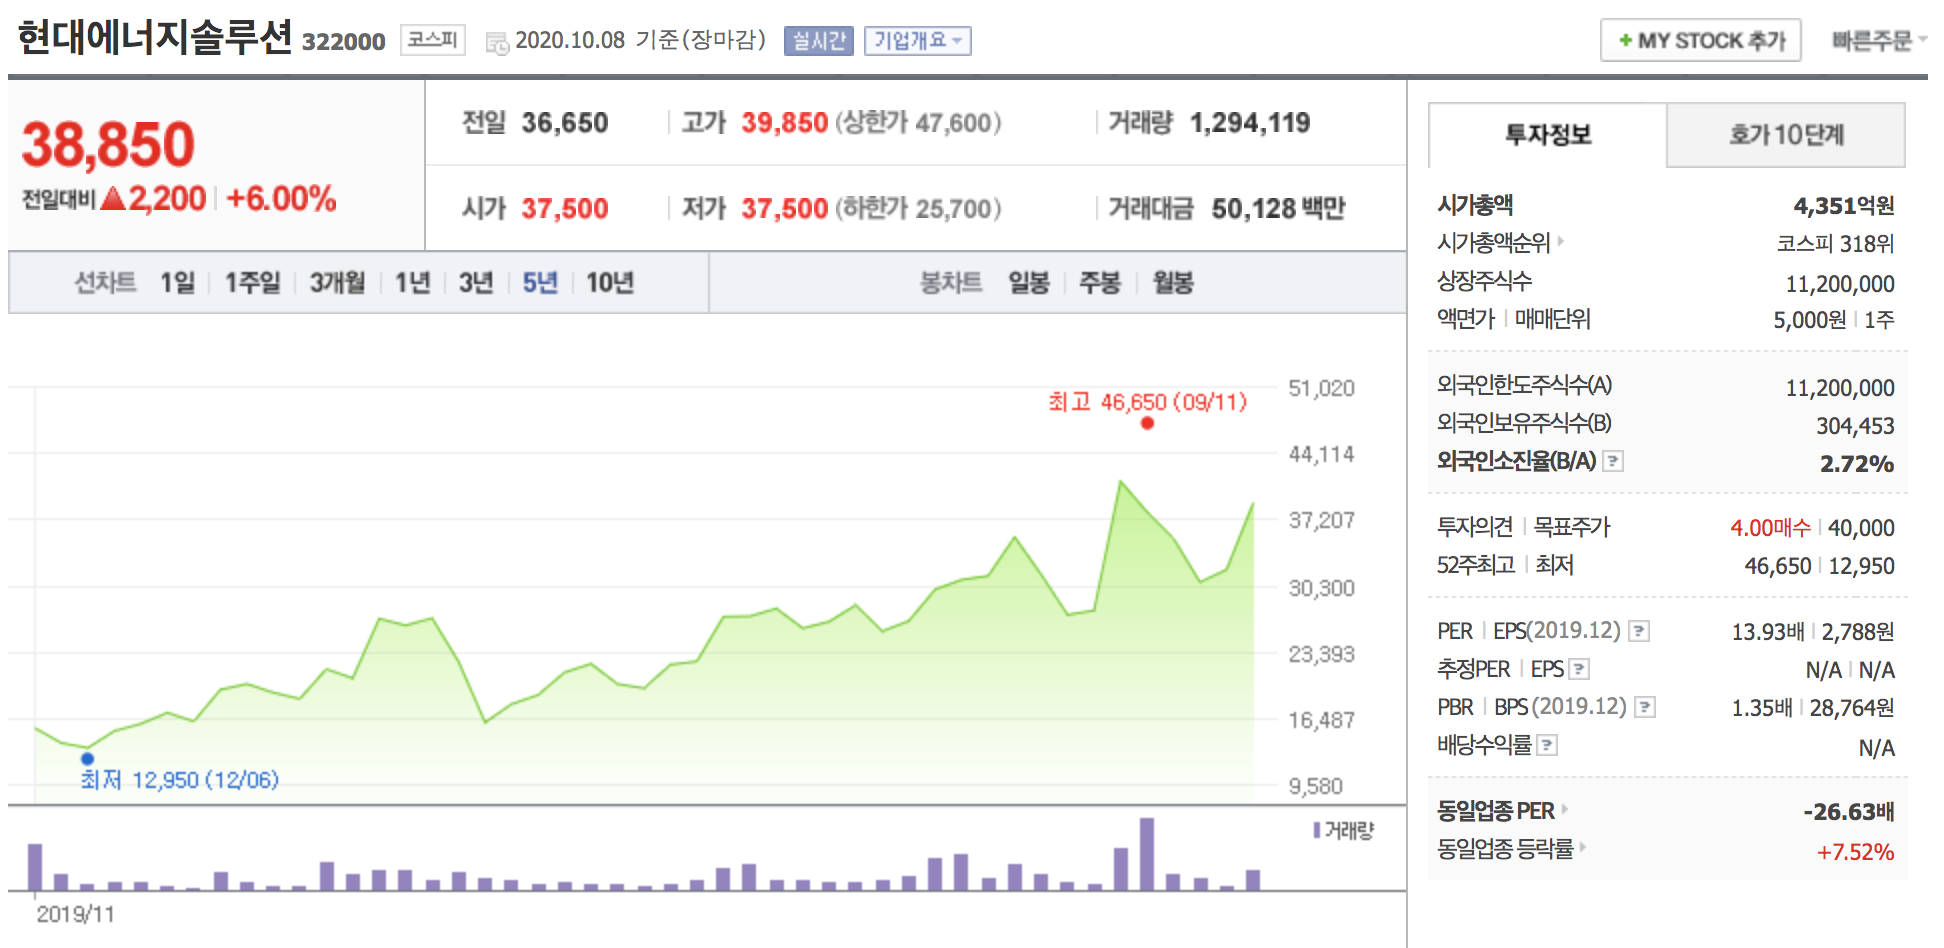Screen dimensions: 1944x948
Task: Select the 5년 line chart period
Action: click(540, 283)
